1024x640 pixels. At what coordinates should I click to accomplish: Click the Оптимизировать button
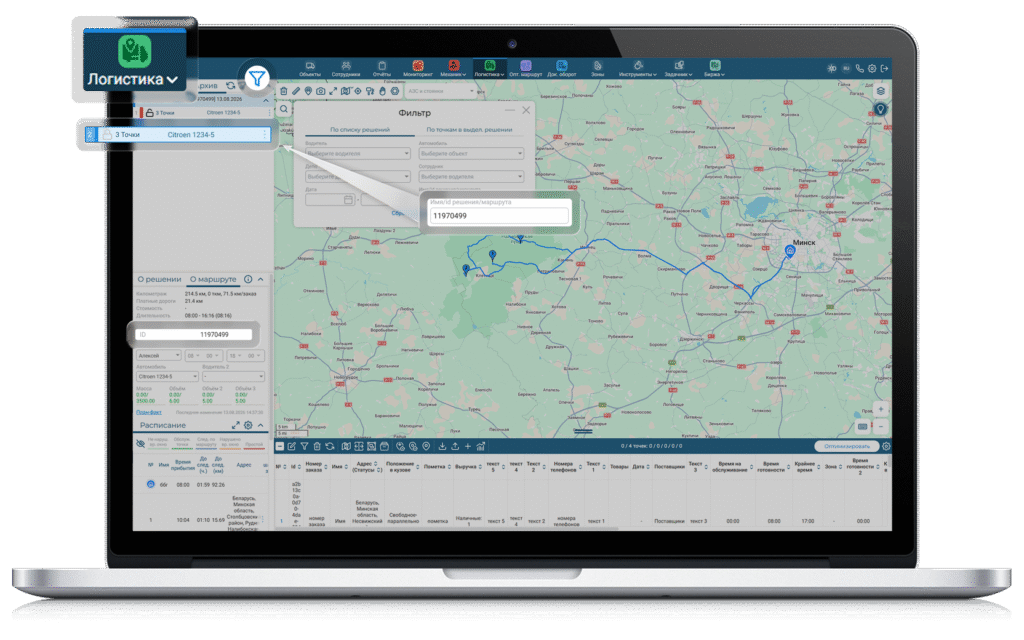click(846, 447)
